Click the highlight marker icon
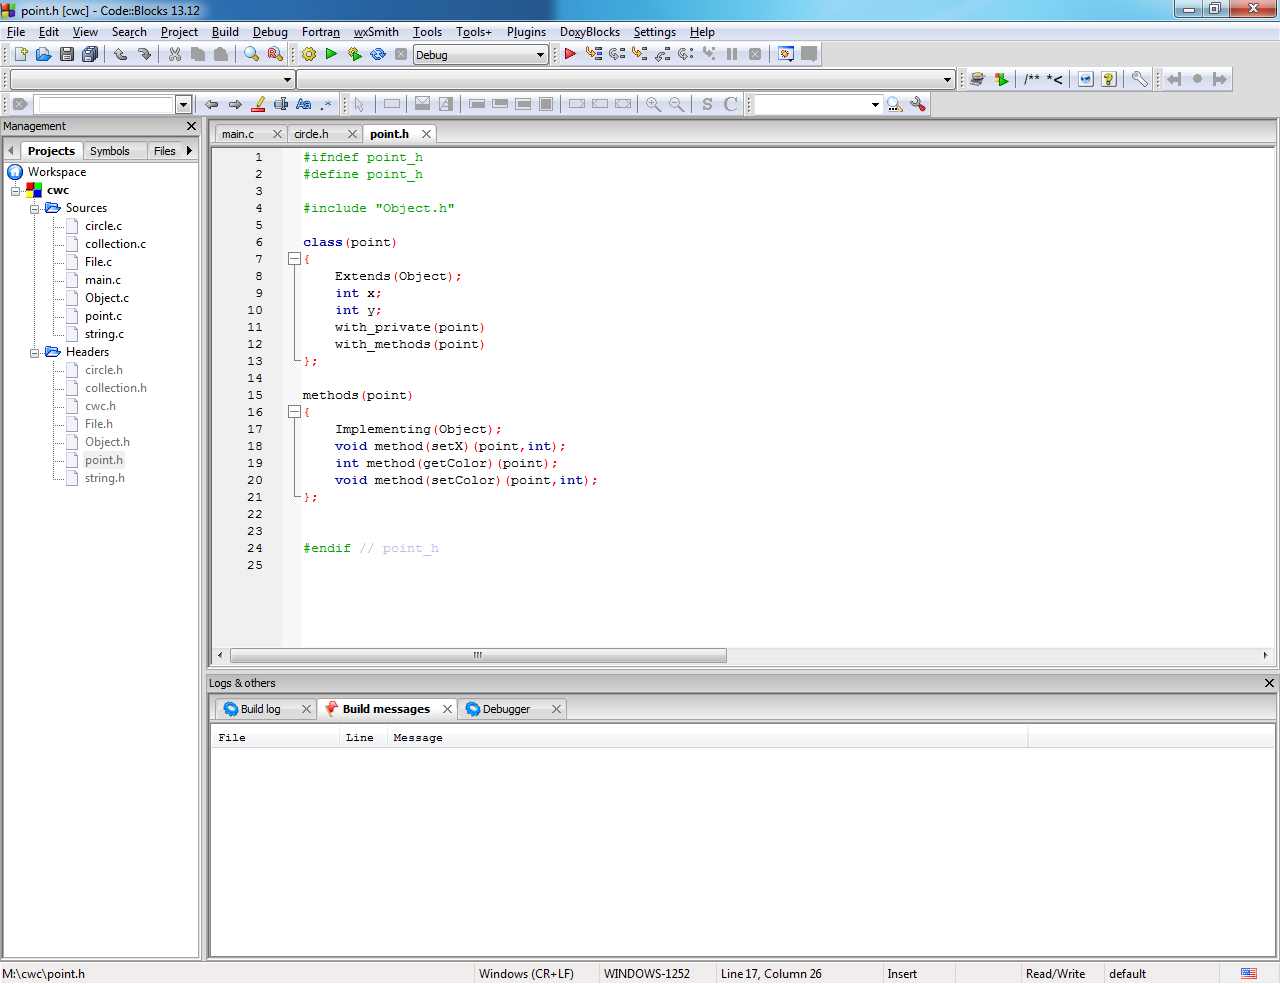This screenshot has height=984, width=1280. point(258,104)
